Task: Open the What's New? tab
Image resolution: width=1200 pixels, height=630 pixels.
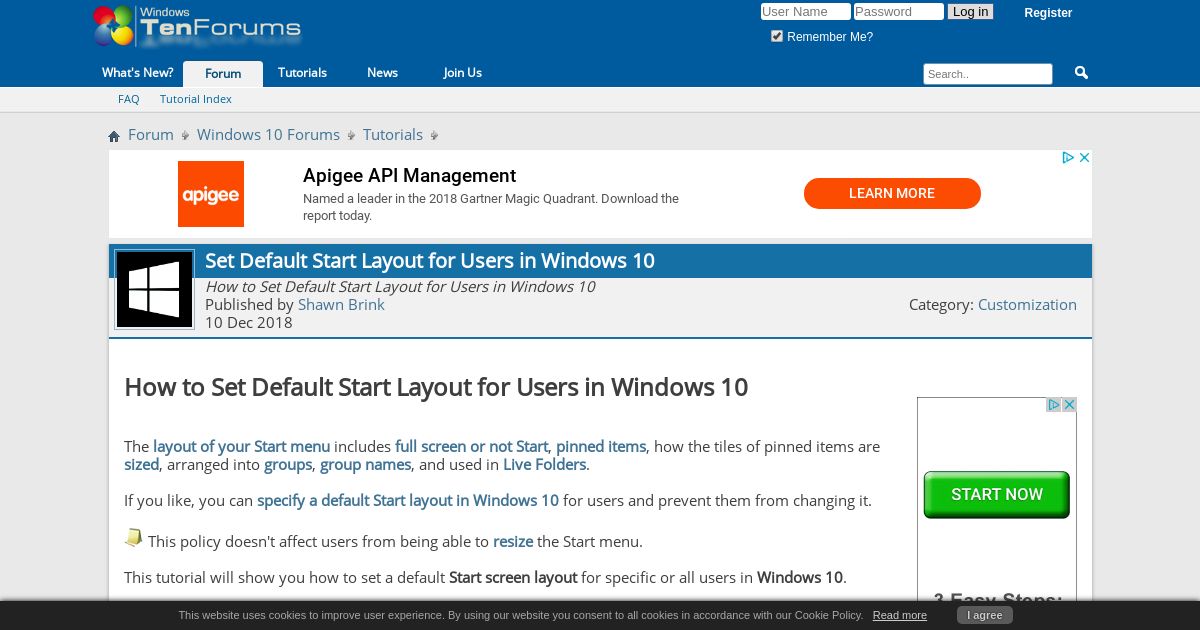Action: click(x=137, y=73)
